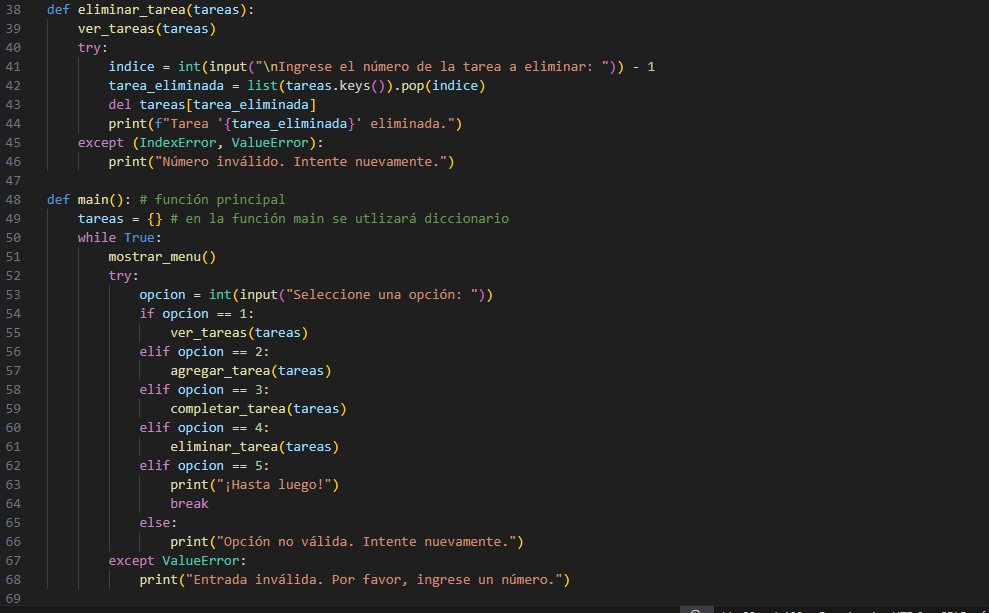Click the 'indice' variable on line 41

[x=131, y=66]
